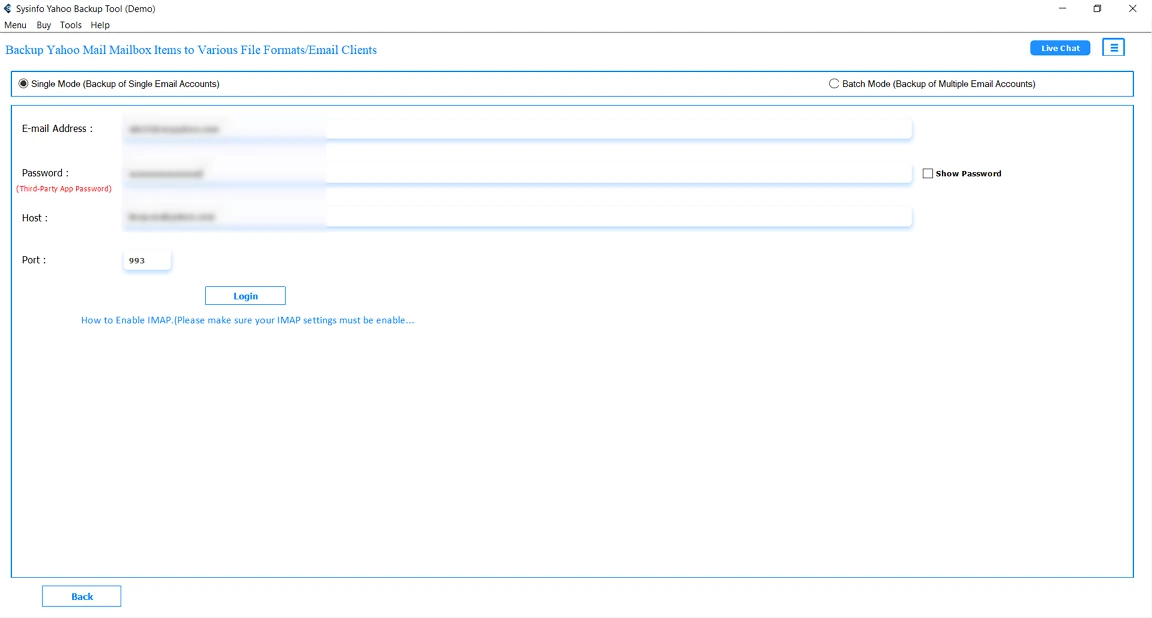Viewport: 1152px width, 618px height.
Task: Open the Buy menu
Action: [x=43, y=25]
